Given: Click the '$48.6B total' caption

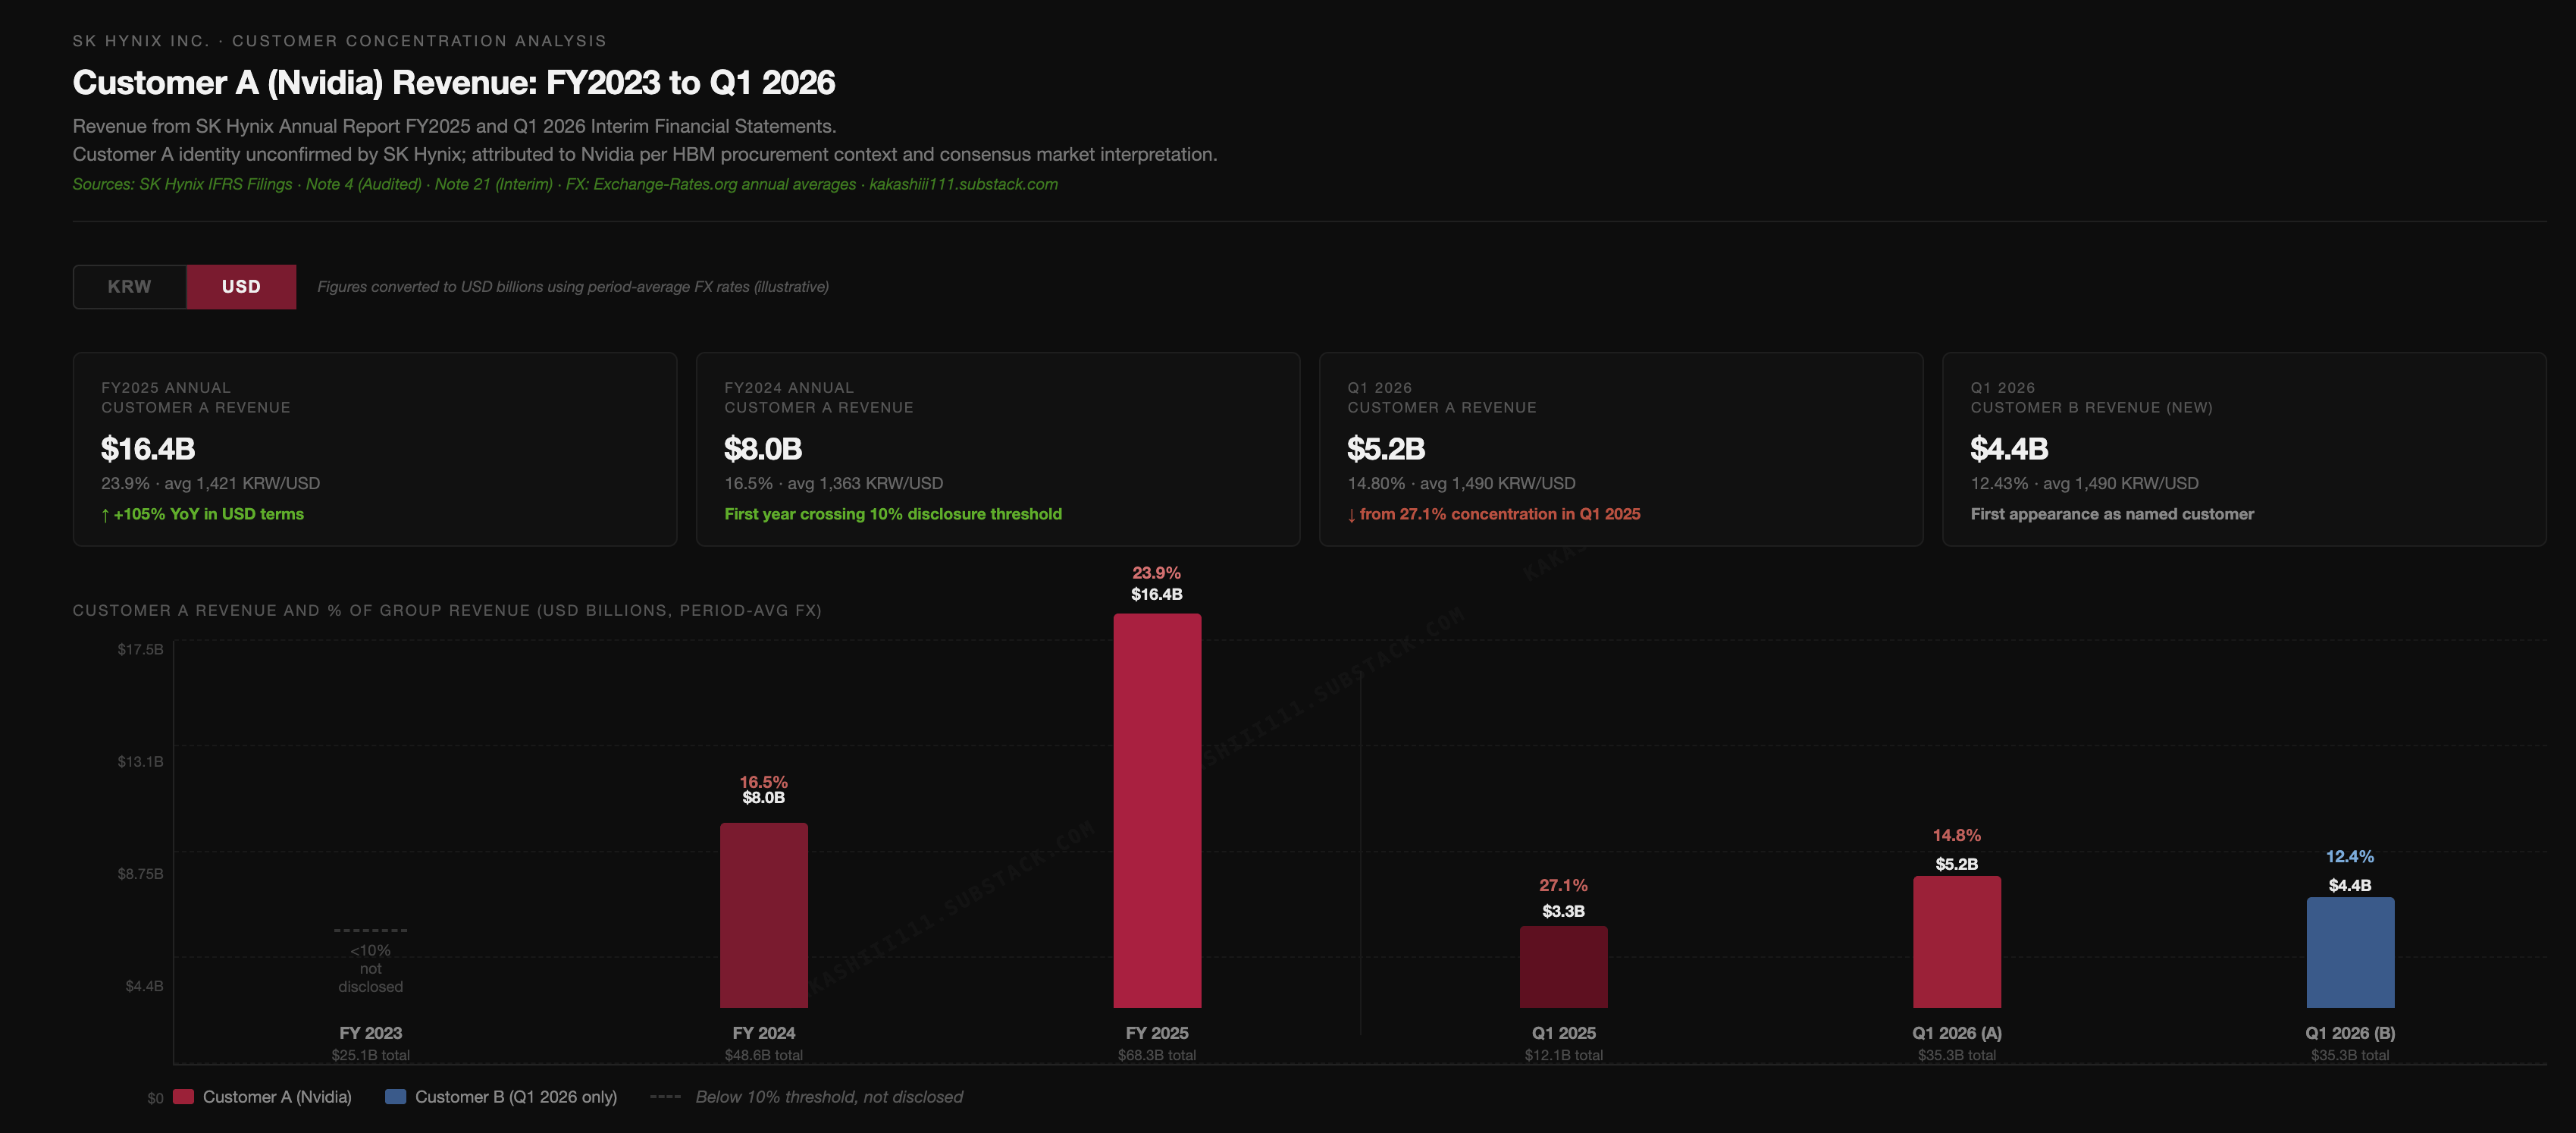Looking at the screenshot, I should pos(764,1055).
